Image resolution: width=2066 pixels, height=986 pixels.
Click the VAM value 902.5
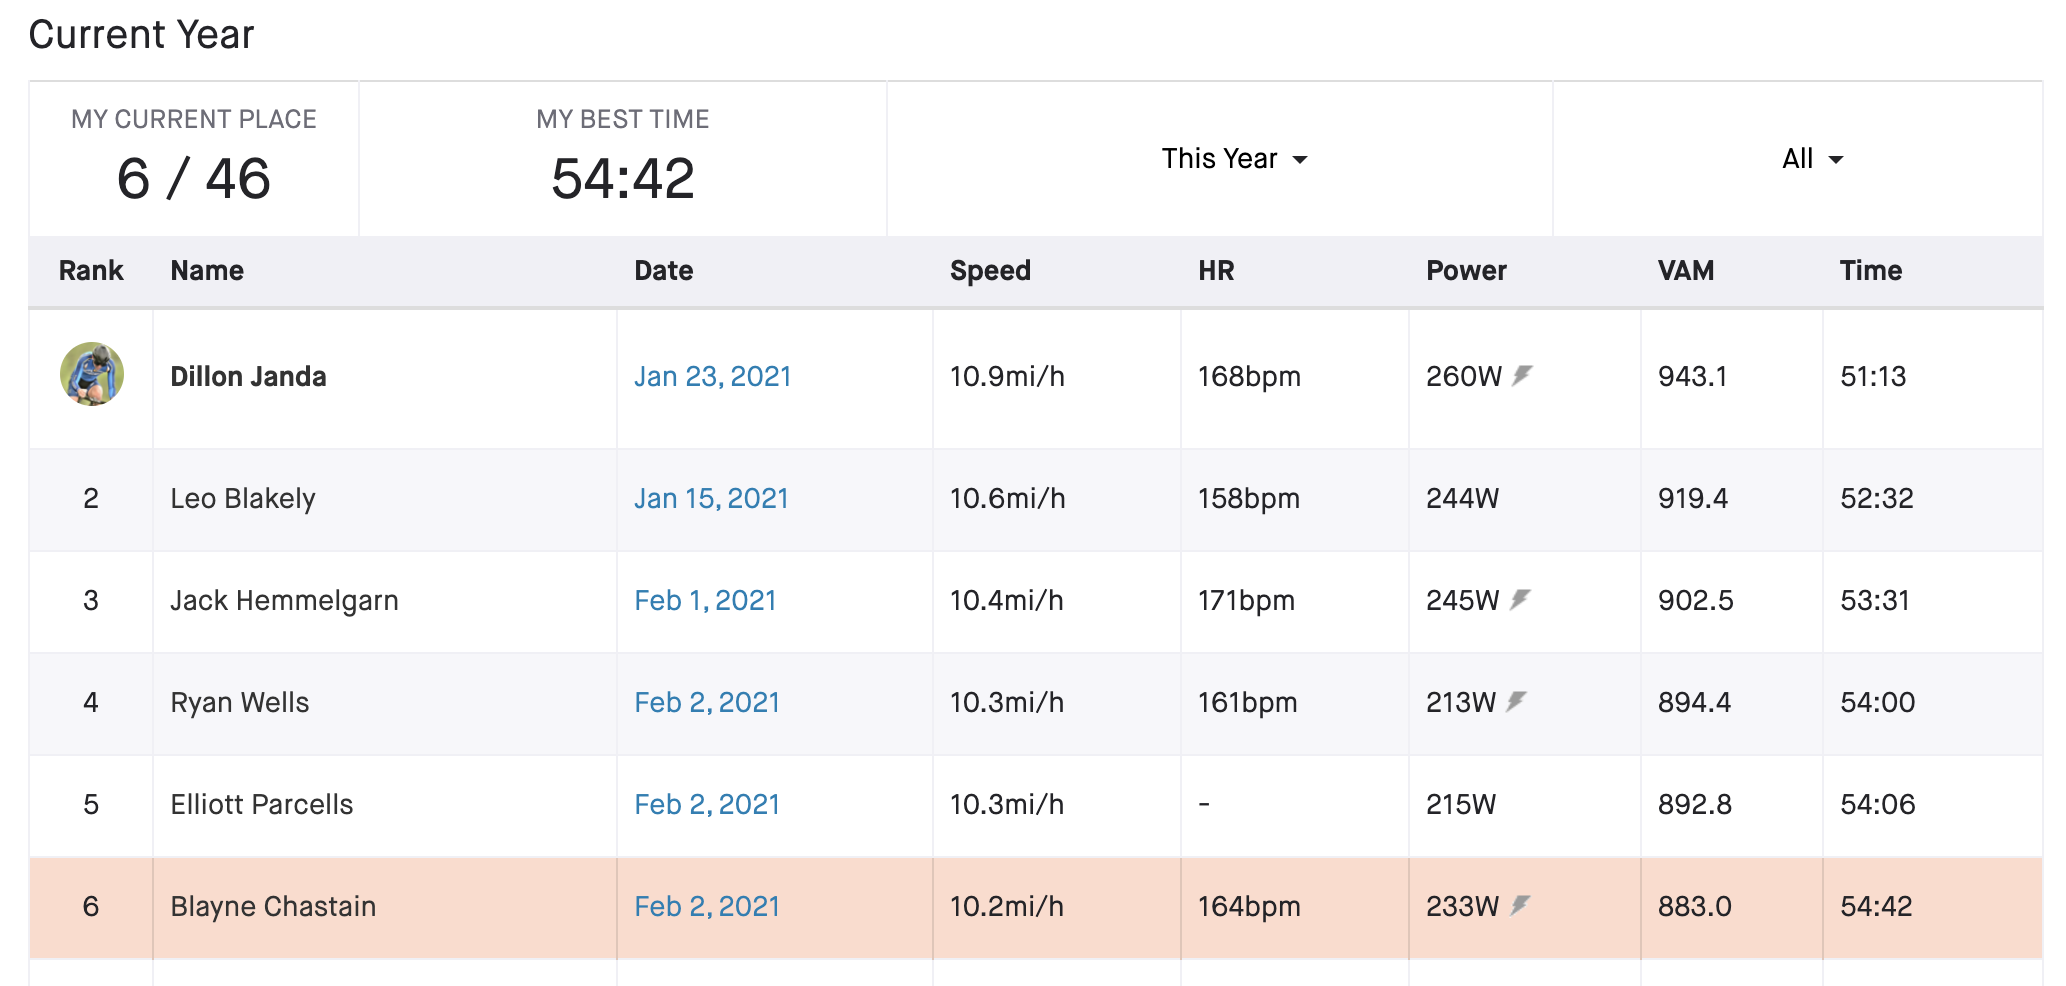pyautogui.click(x=1696, y=600)
